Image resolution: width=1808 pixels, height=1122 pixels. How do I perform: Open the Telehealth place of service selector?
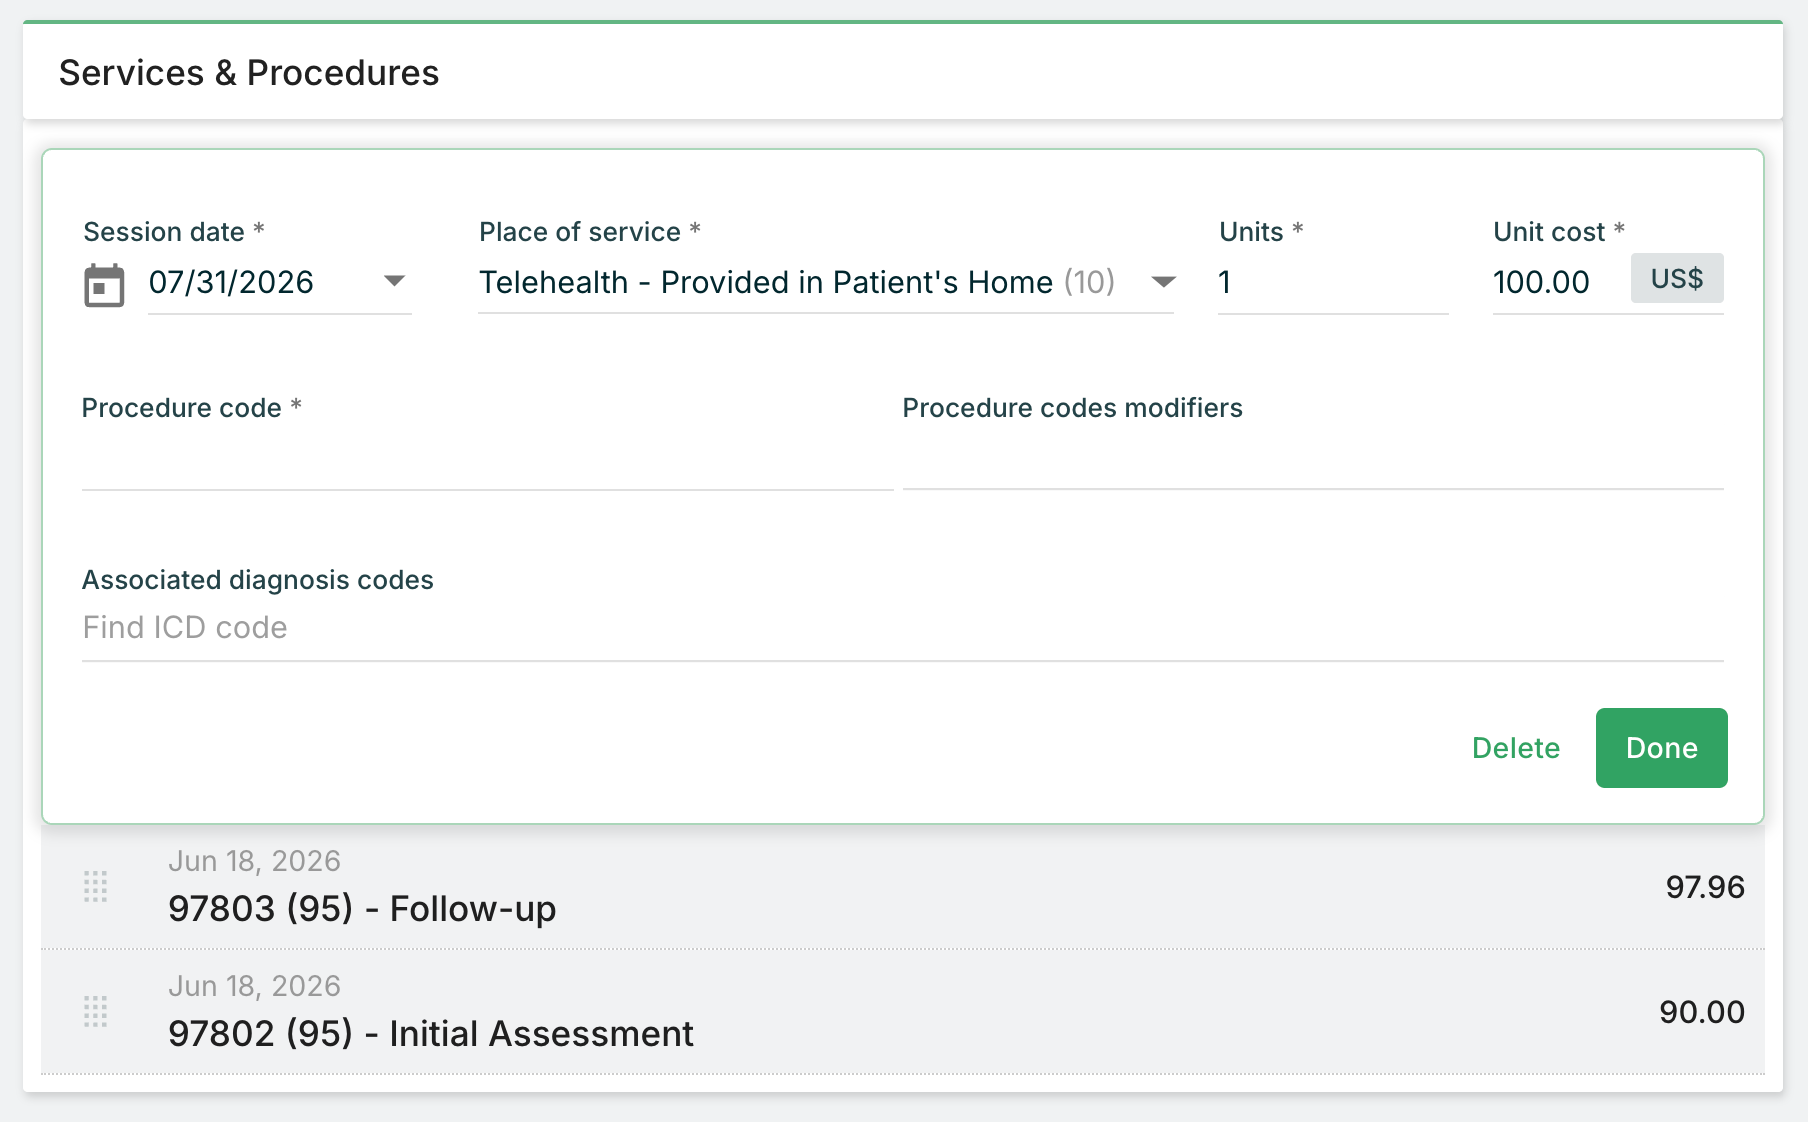(x=826, y=283)
